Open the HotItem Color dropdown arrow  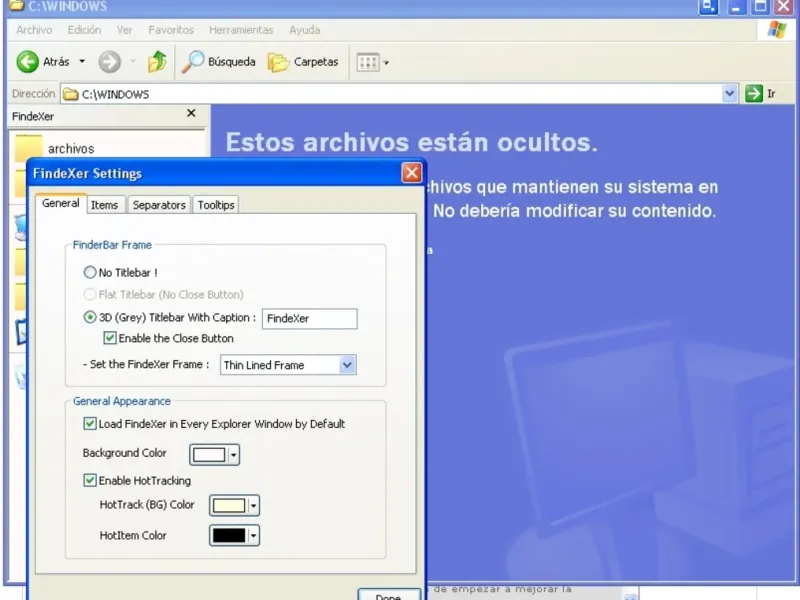tap(253, 536)
